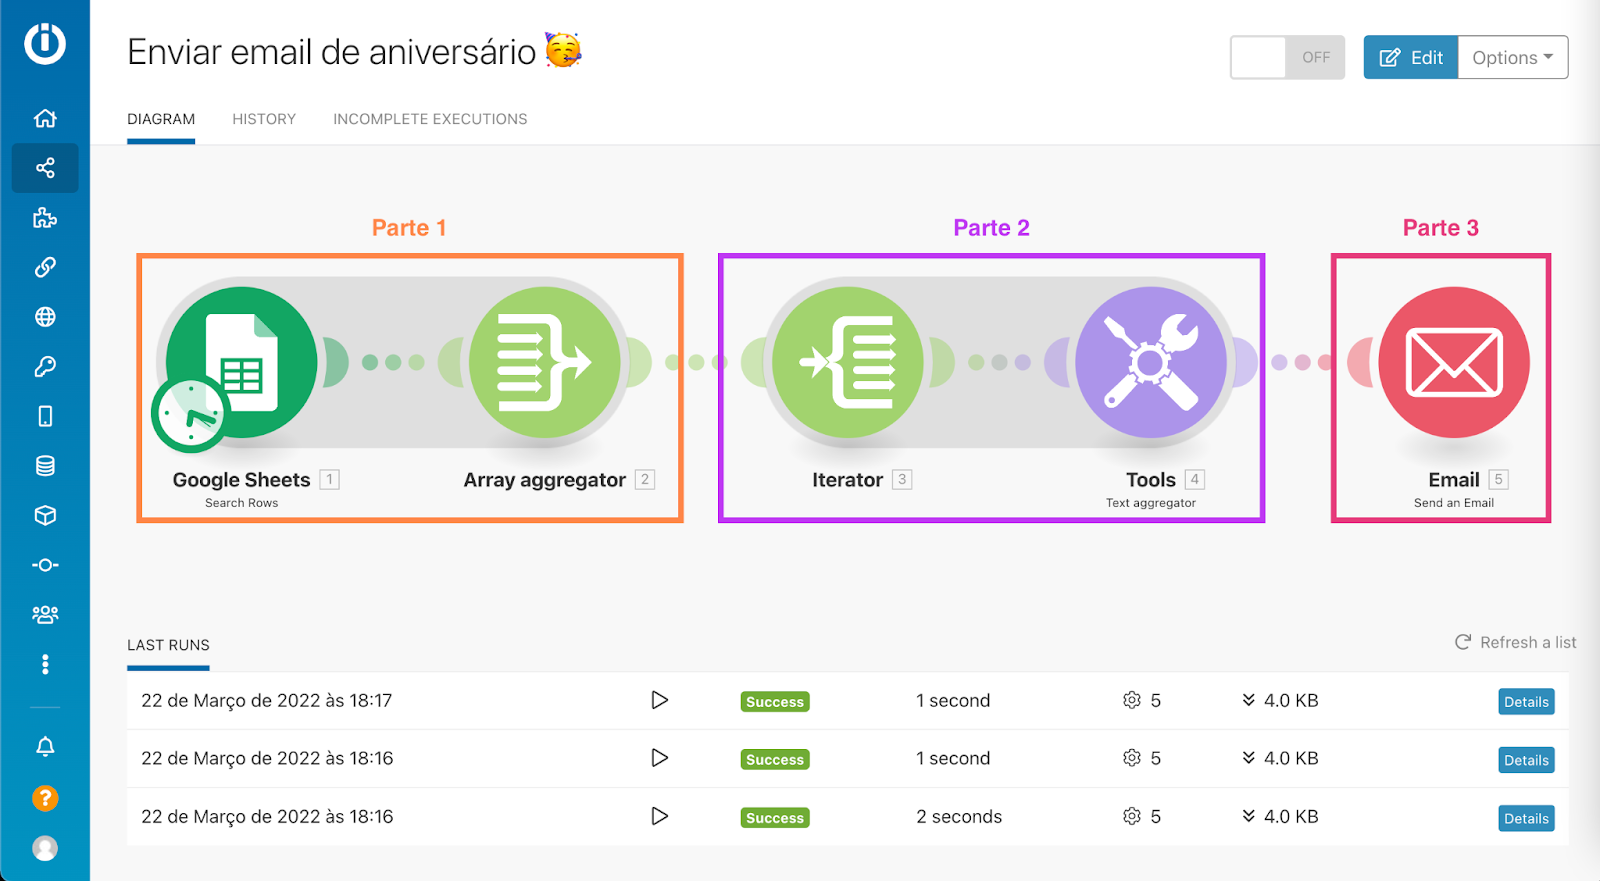Open the Teams people icon
This screenshot has height=881, width=1600.
45,614
